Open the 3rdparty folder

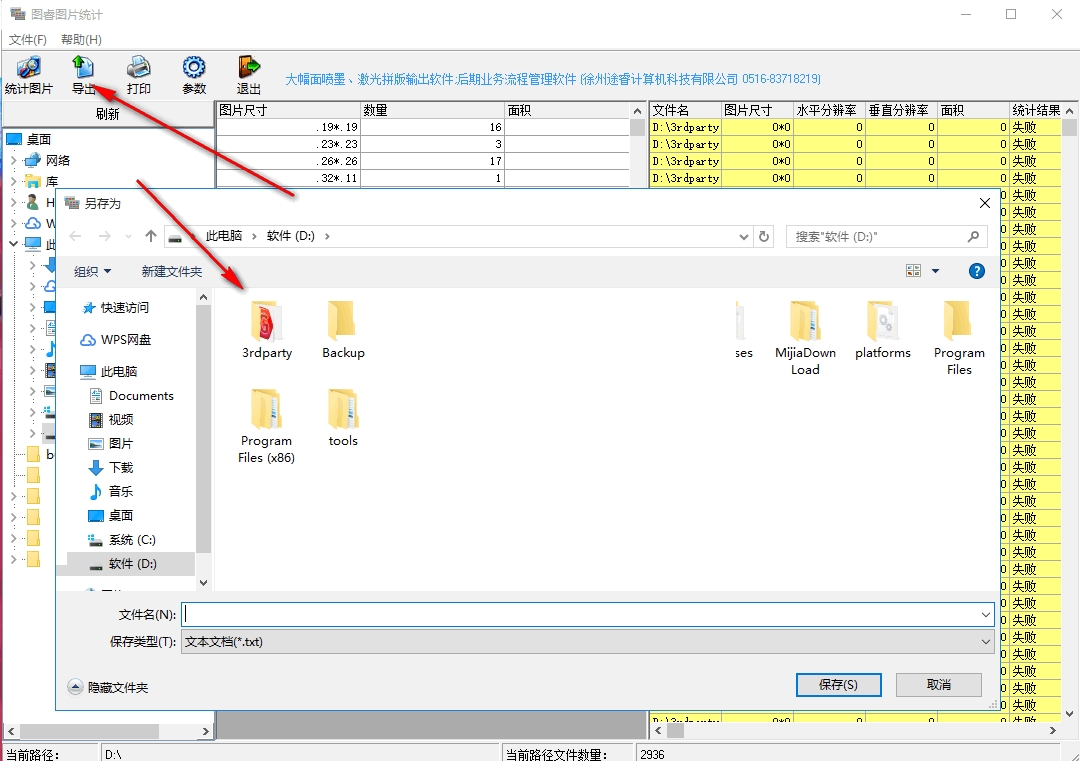[x=267, y=330]
